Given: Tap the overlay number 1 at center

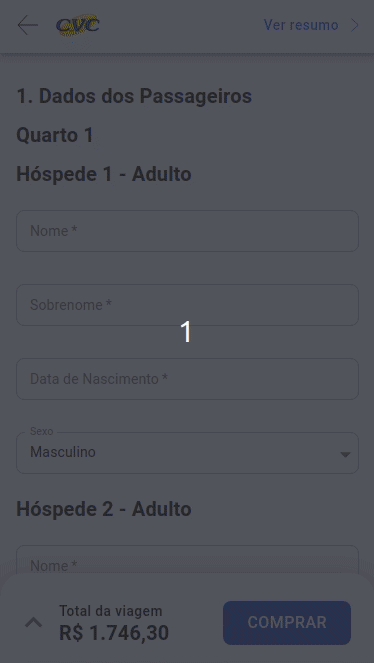Looking at the screenshot, I should point(186,332).
